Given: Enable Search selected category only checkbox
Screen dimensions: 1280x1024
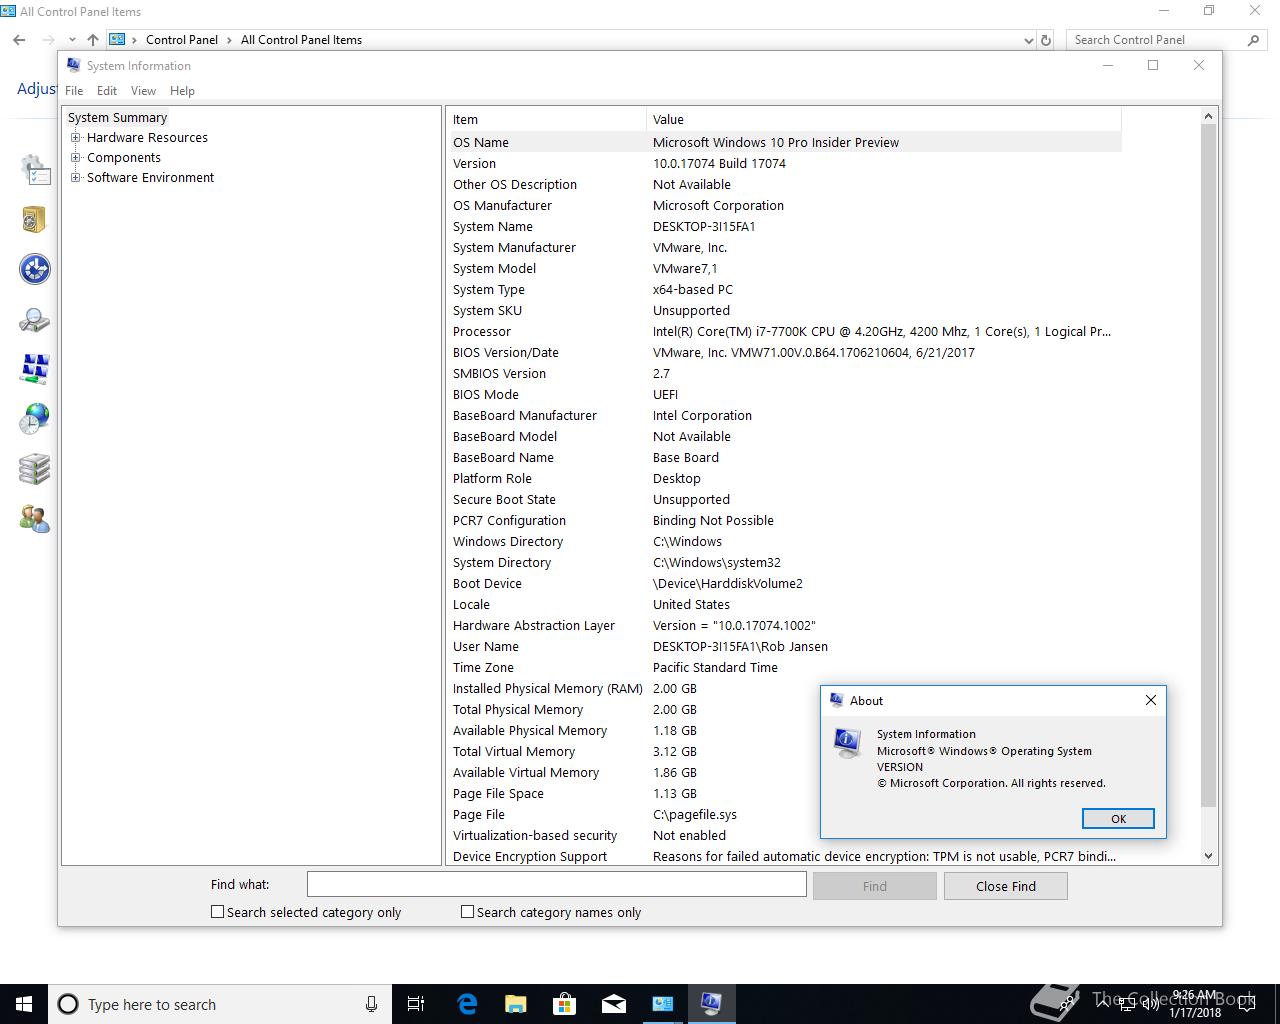Looking at the screenshot, I should pyautogui.click(x=217, y=912).
